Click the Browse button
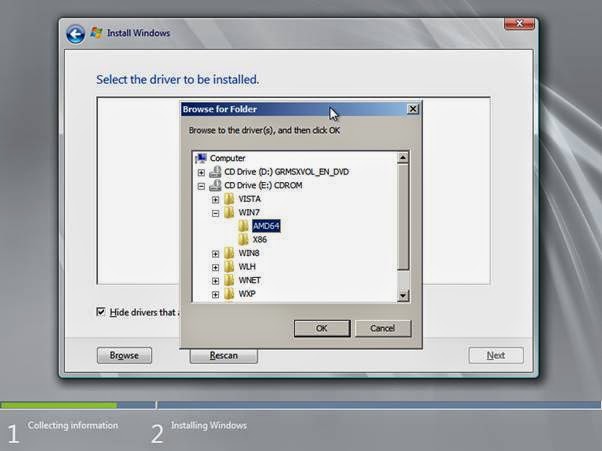This screenshot has height=451, width=602. pyautogui.click(x=124, y=355)
